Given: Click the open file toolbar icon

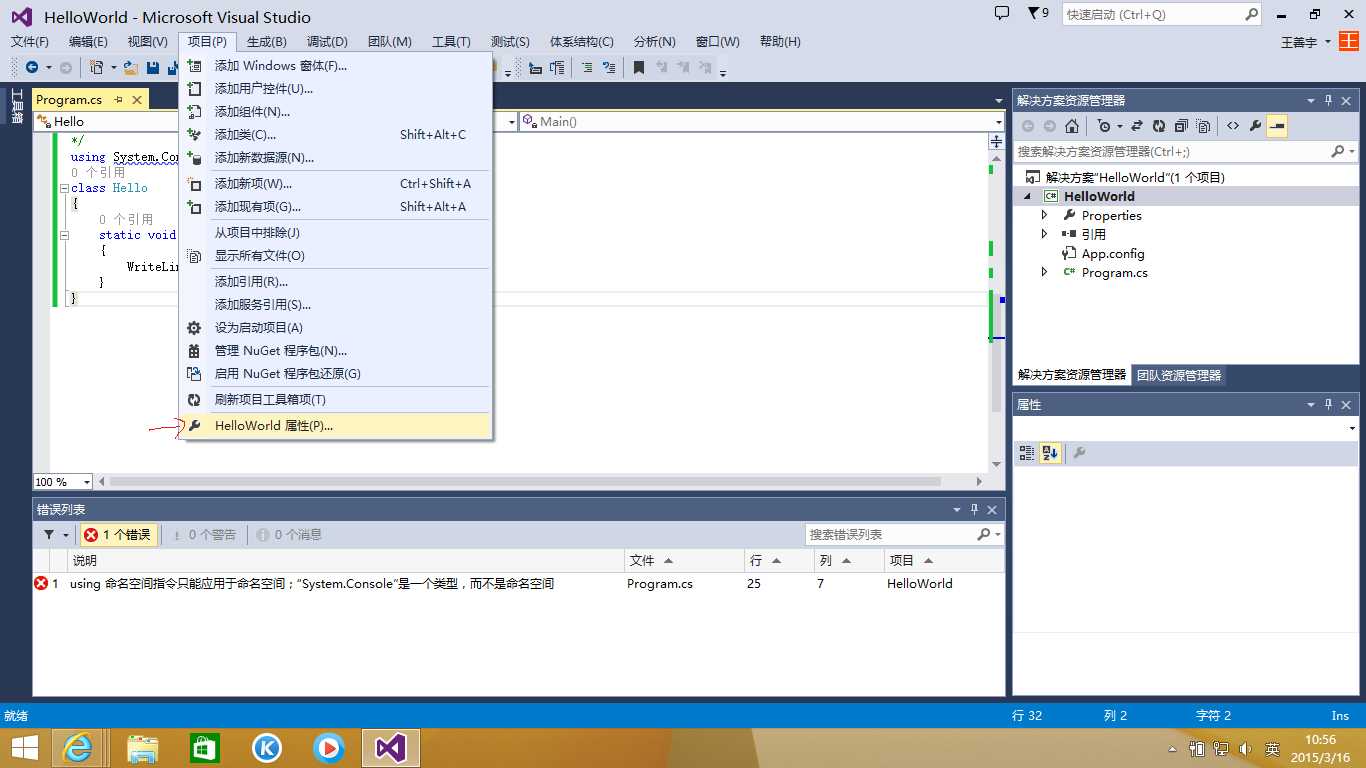Looking at the screenshot, I should point(132,68).
